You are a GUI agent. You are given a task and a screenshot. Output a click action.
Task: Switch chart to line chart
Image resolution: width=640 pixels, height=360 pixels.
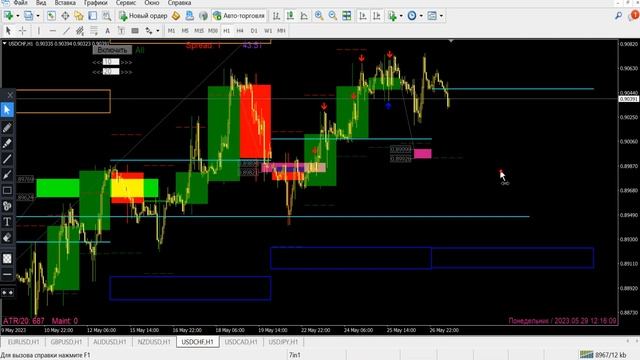pos(304,16)
